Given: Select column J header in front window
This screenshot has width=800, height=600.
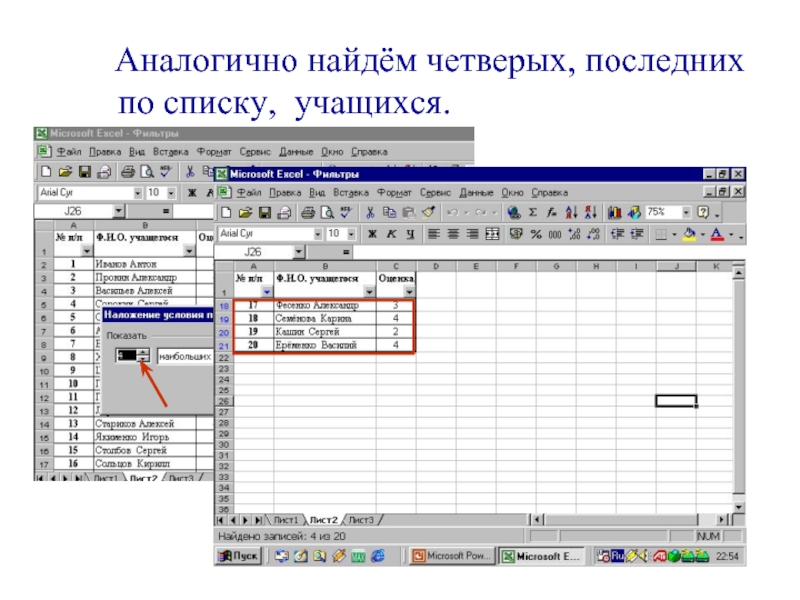Looking at the screenshot, I should tap(677, 266).
